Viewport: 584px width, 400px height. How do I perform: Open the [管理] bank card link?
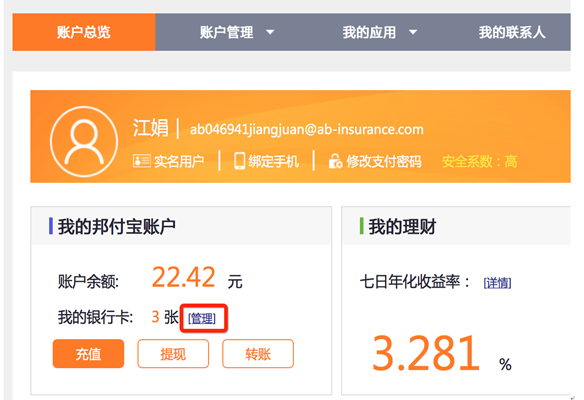pyautogui.click(x=202, y=318)
